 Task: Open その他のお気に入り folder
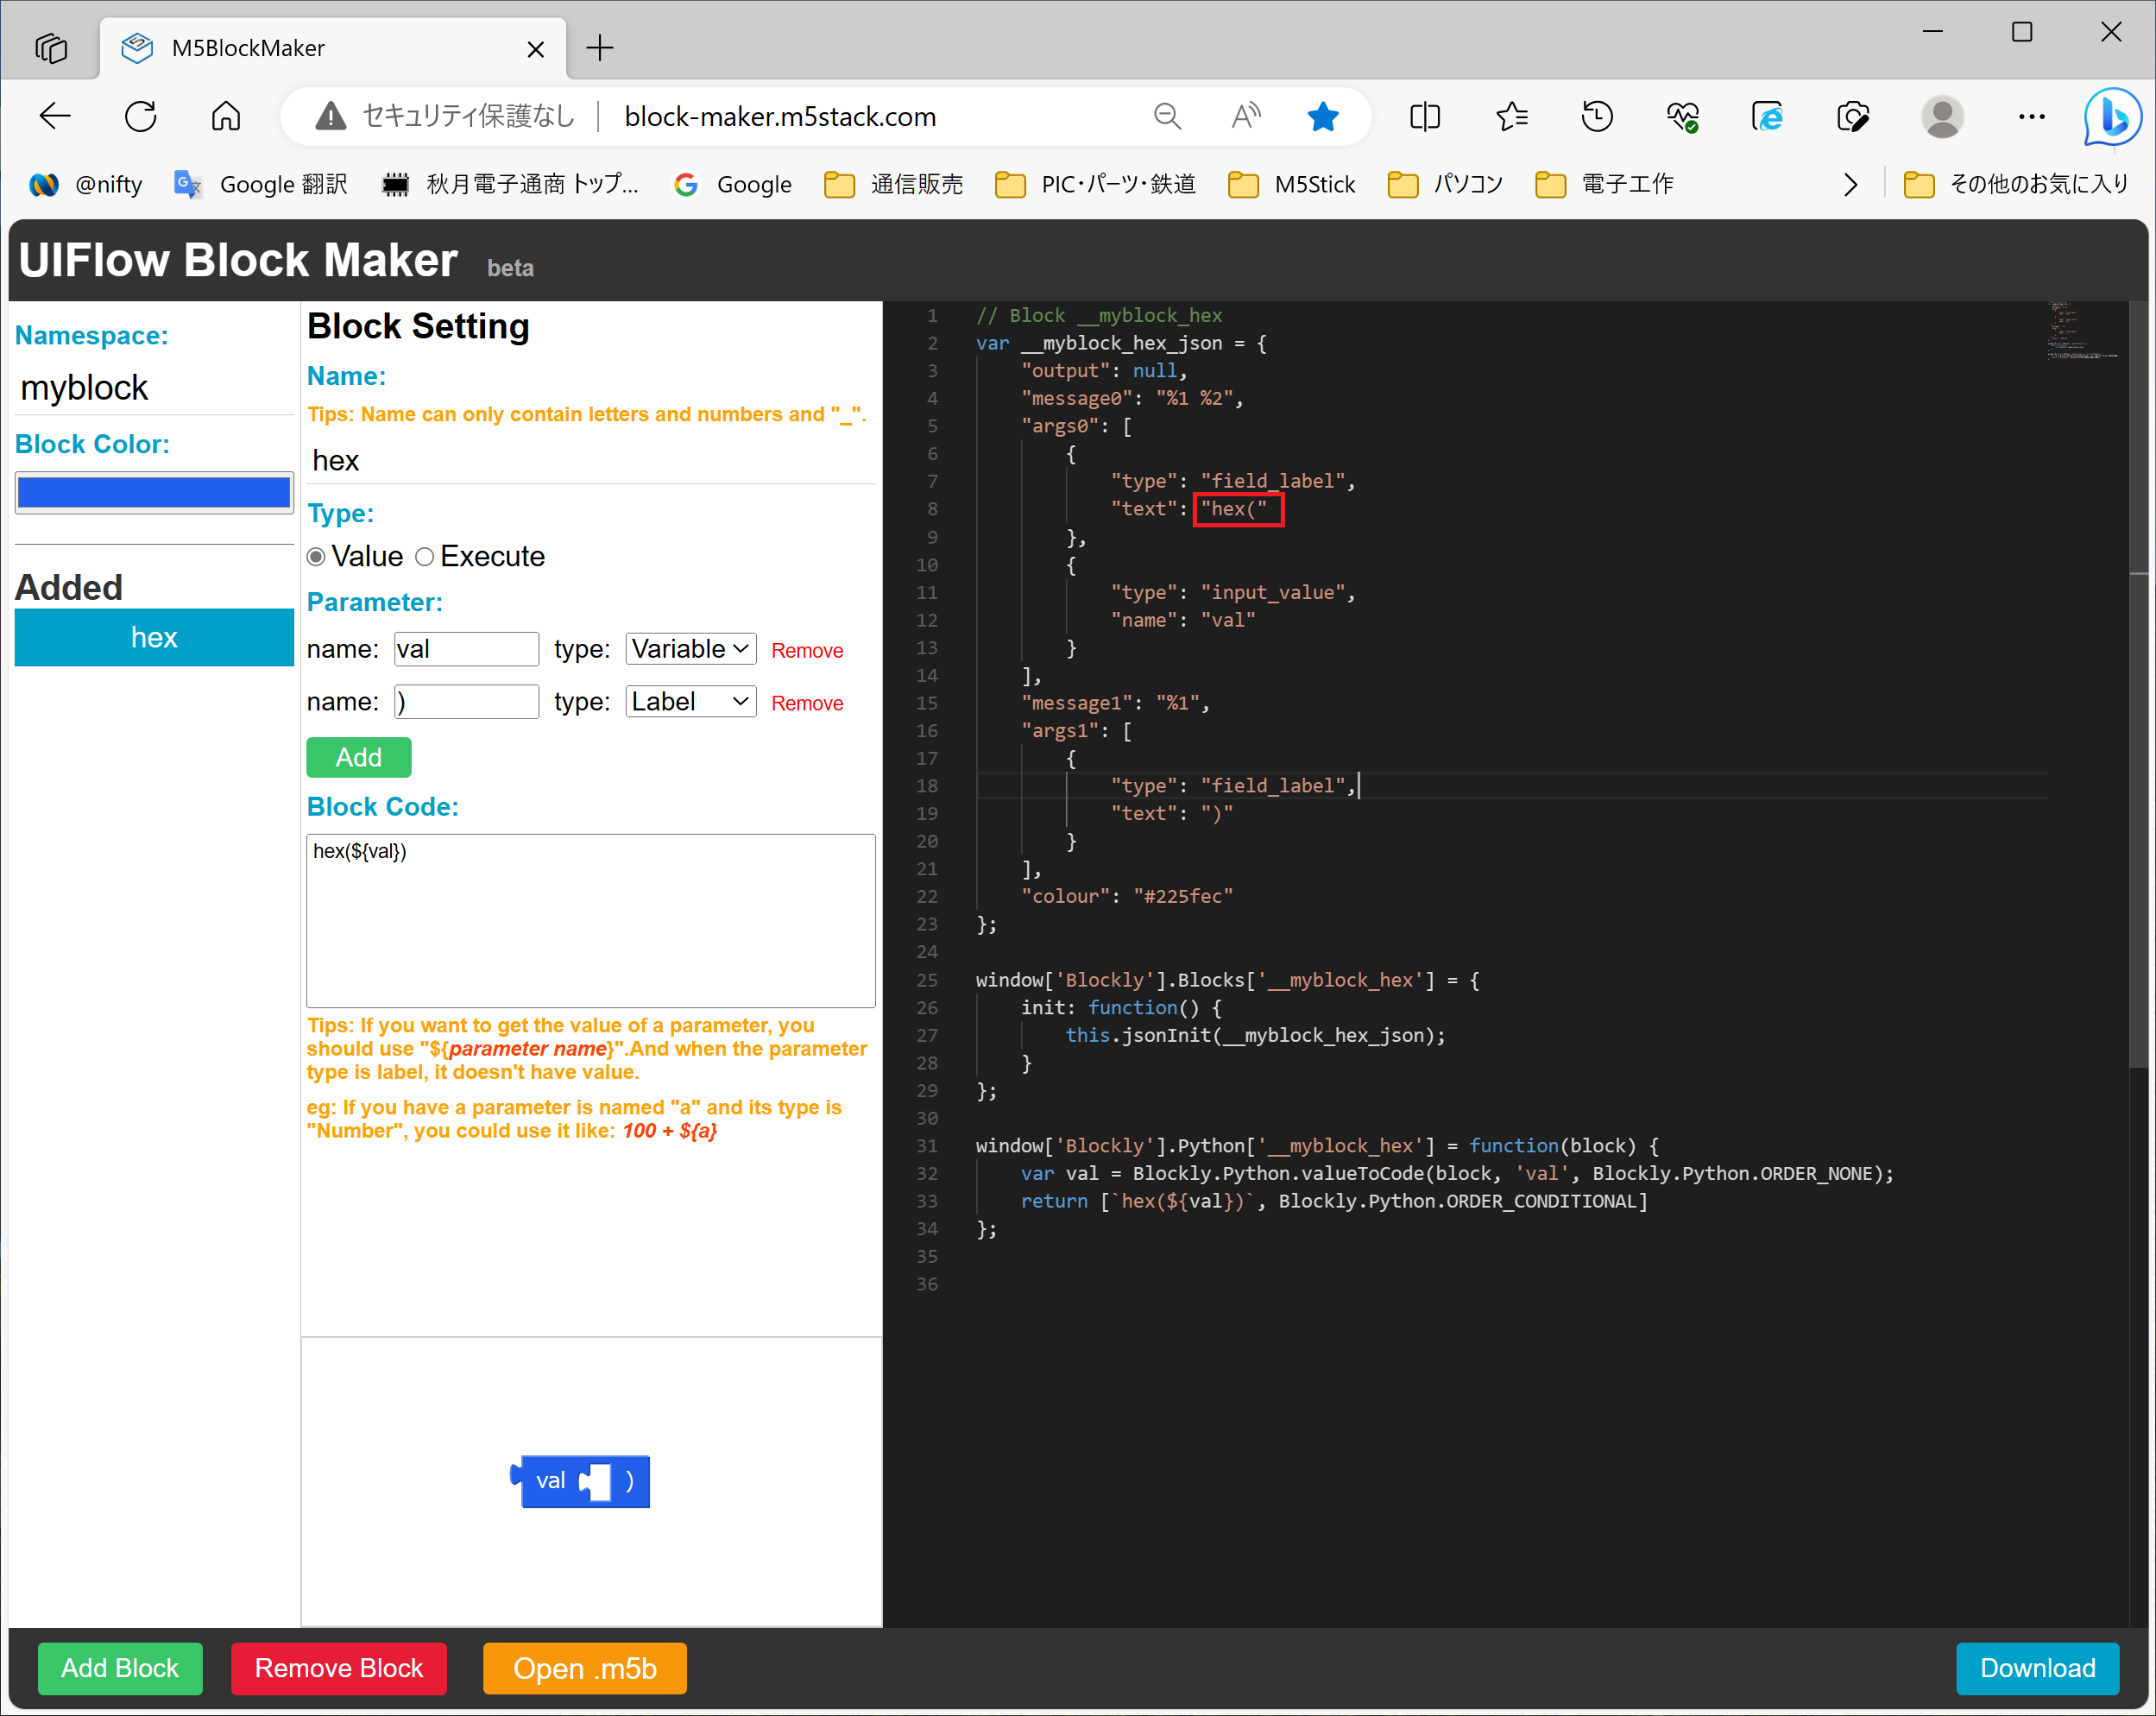[2016, 185]
